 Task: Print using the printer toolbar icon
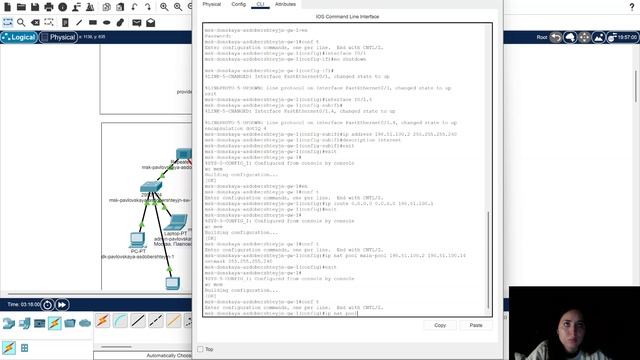(x=49, y=7)
